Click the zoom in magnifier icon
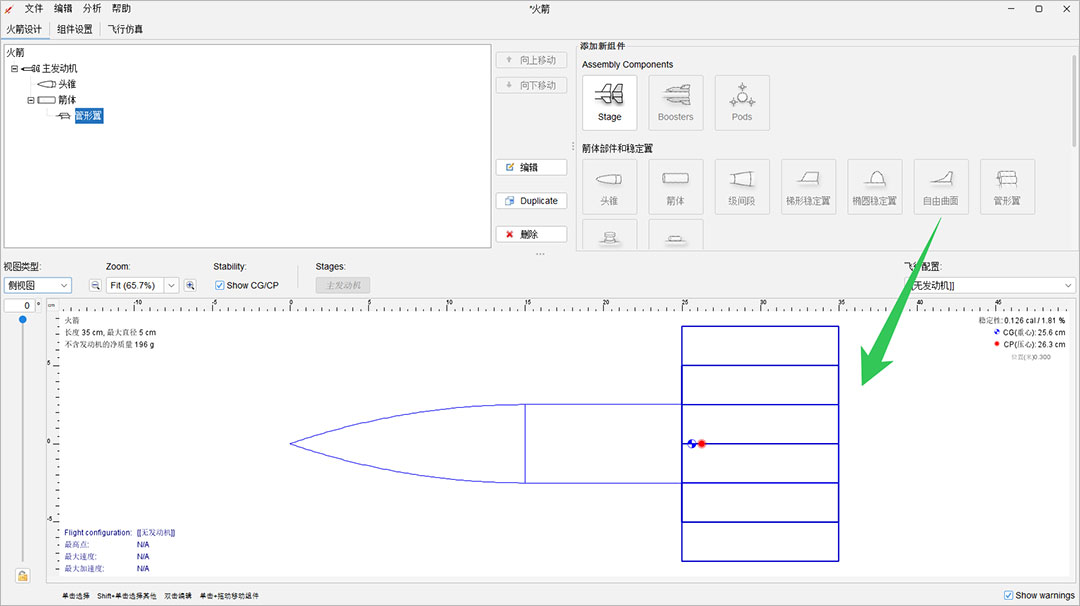The height and width of the screenshot is (606, 1080). (190, 285)
